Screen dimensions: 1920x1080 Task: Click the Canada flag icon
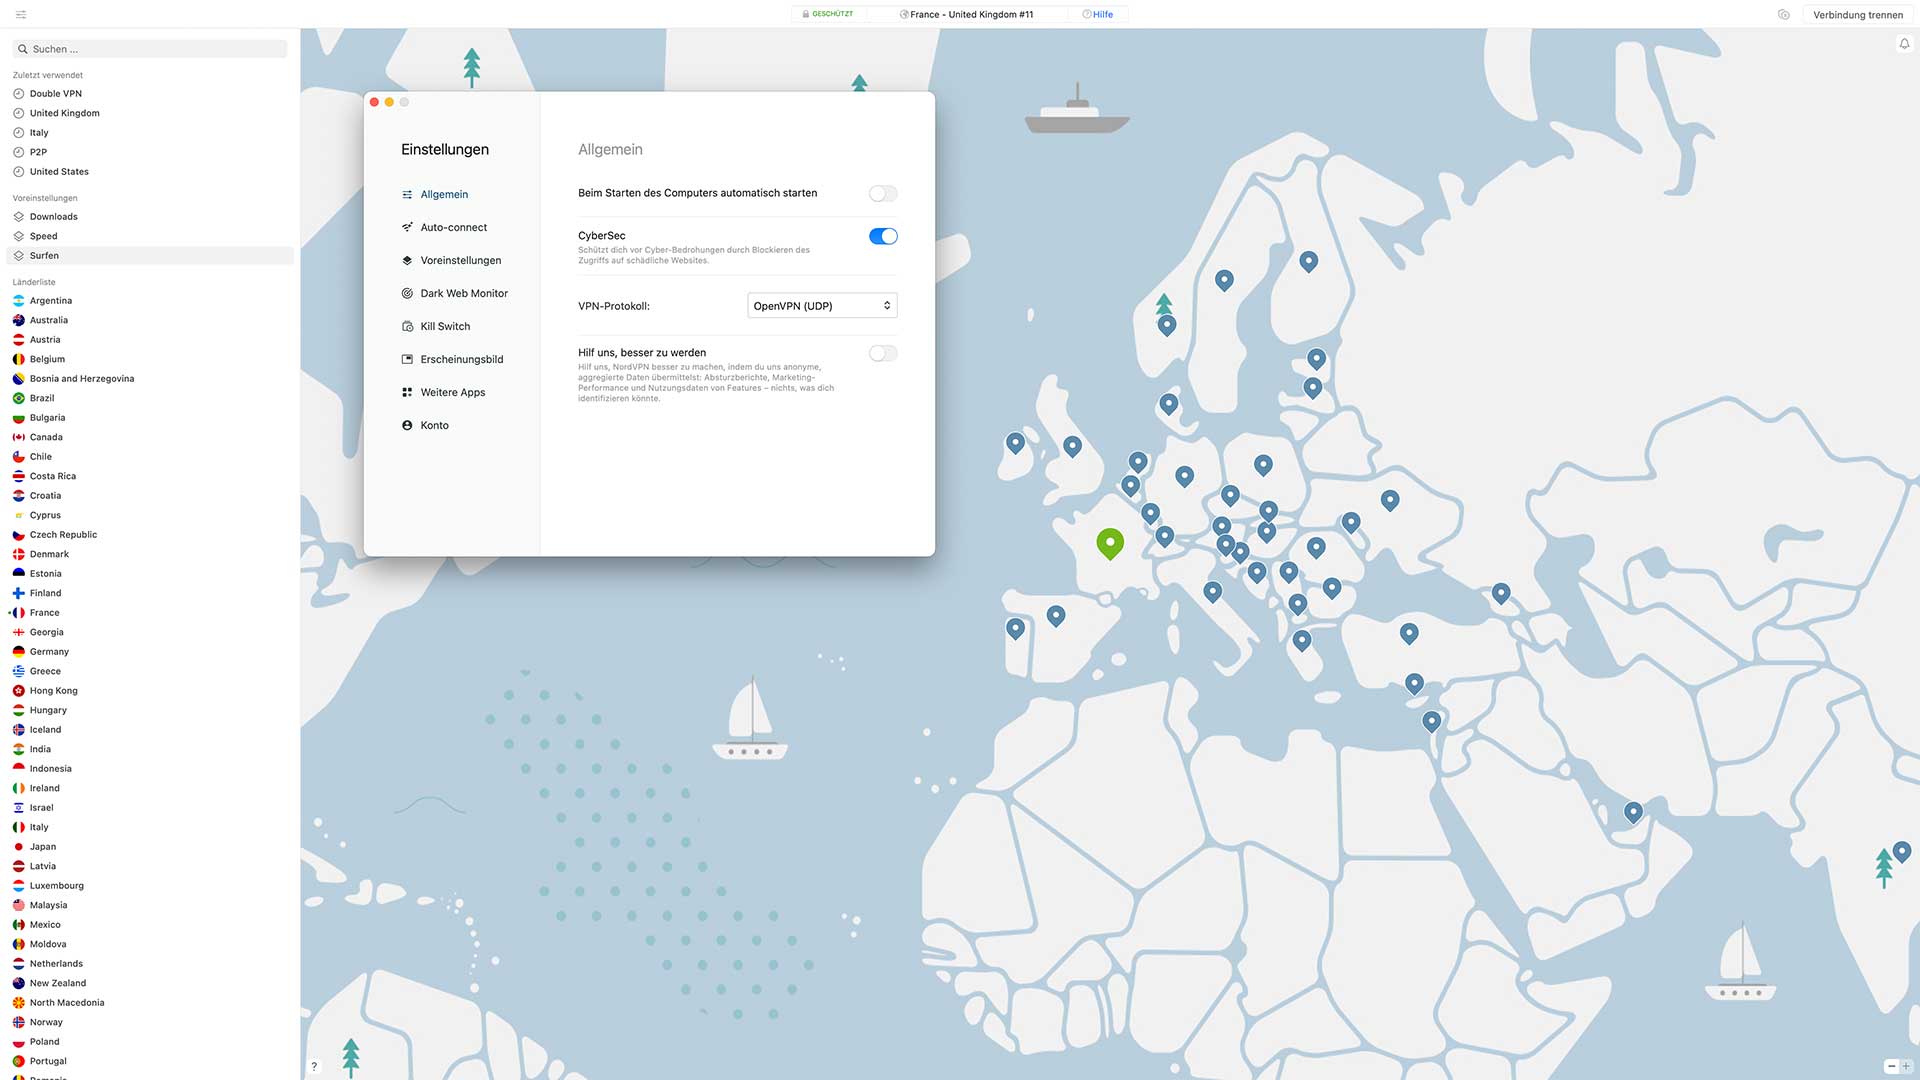(x=18, y=437)
